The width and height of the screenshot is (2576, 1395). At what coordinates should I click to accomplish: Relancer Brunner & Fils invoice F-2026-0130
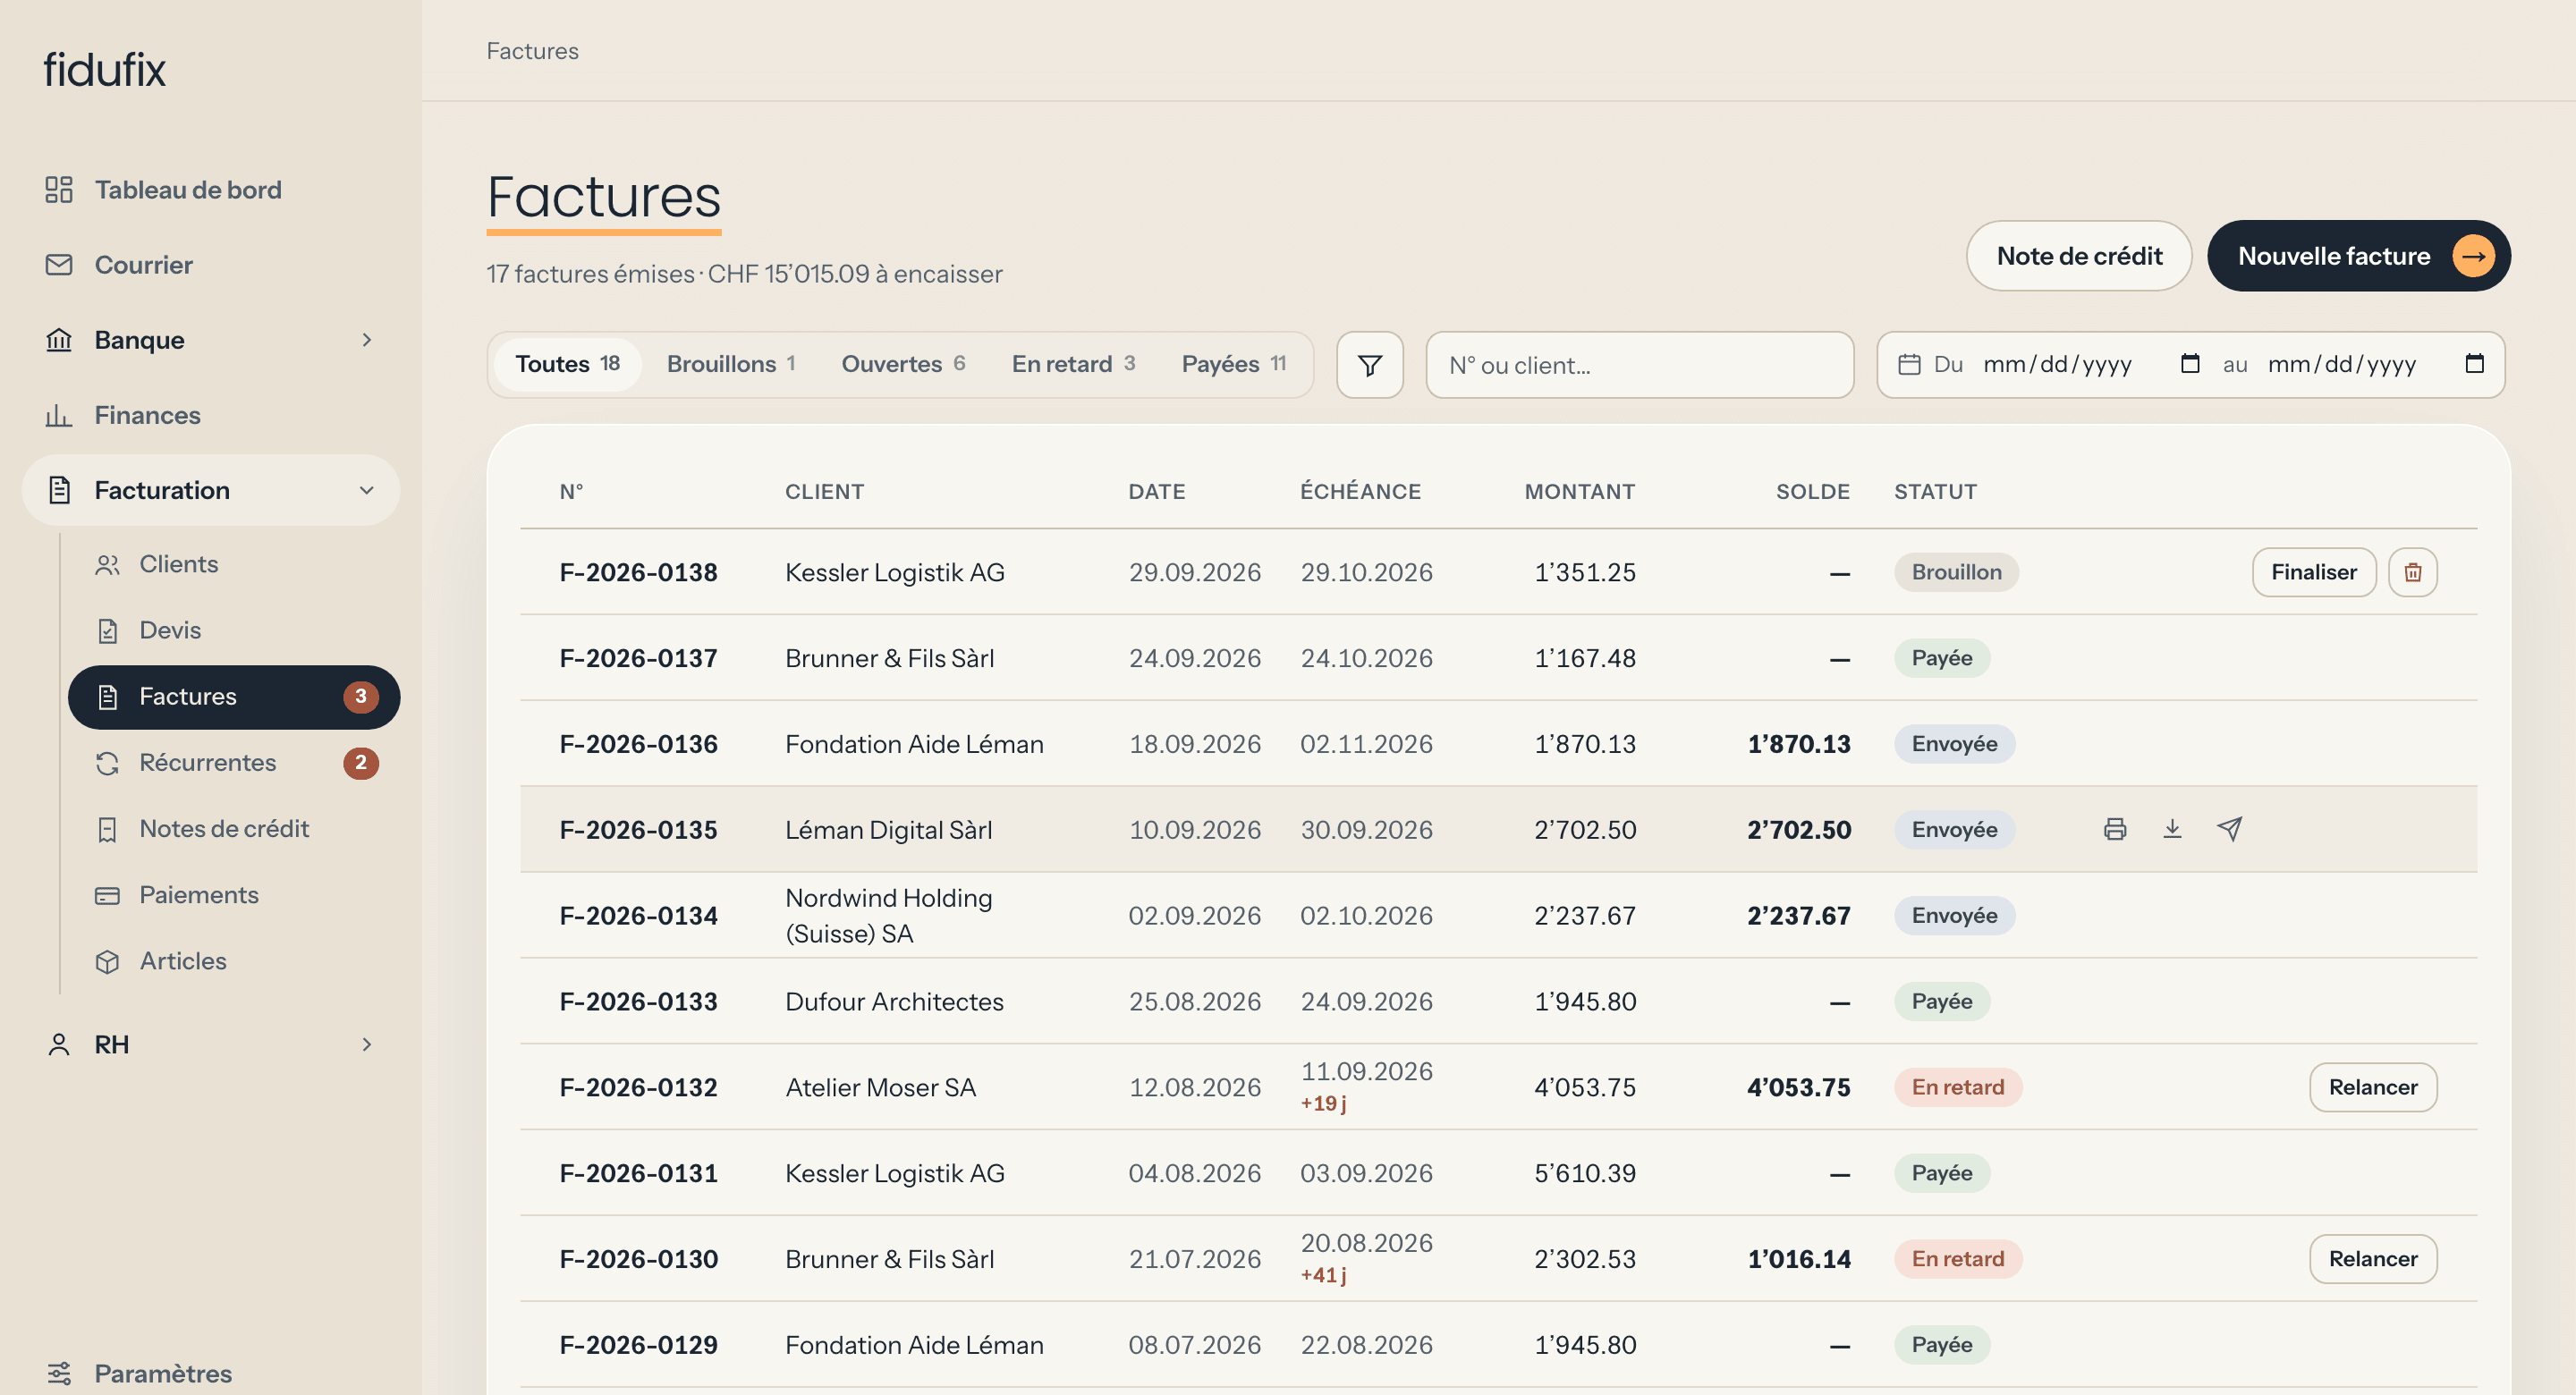click(x=2372, y=1259)
